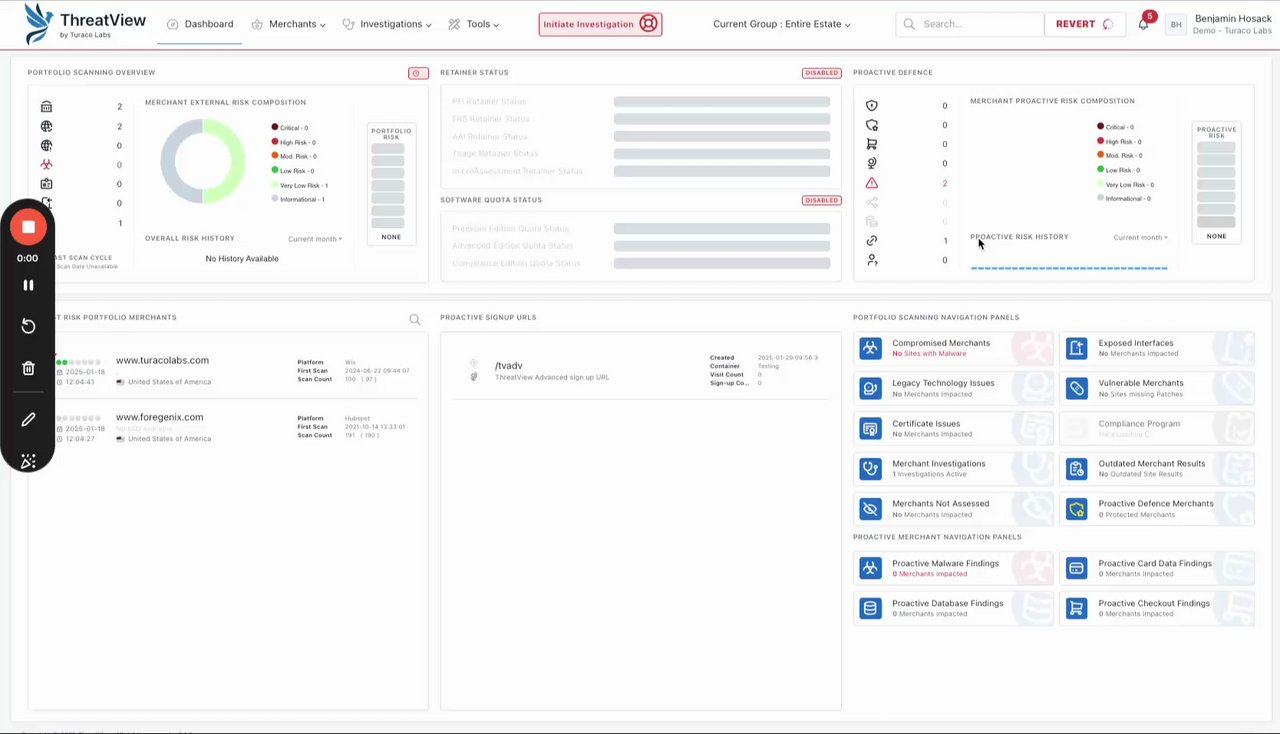Viewport: 1280px width, 734px height.
Task: Expand the Merchants menu
Action: (x=289, y=24)
